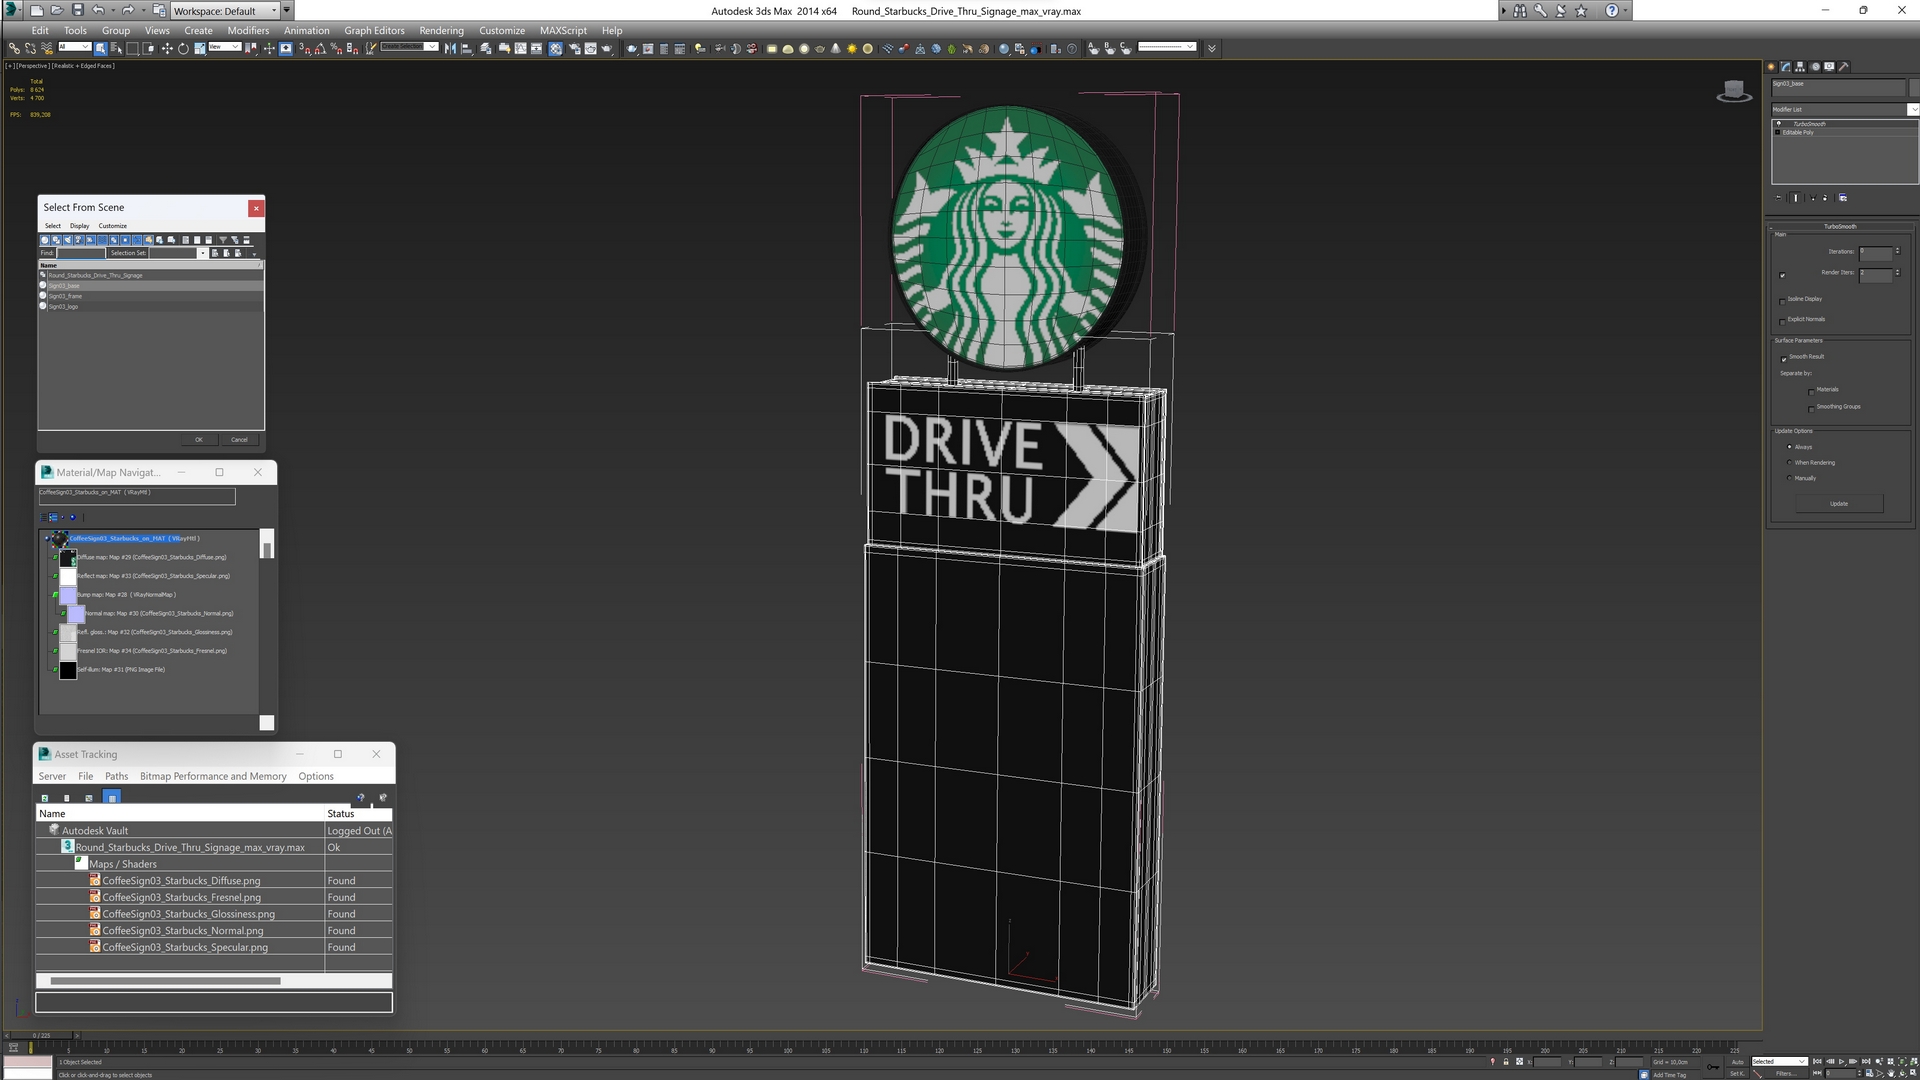Open the Selected key filter dropdown
Image resolution: width=1920 pixels, height=1080 pixels.
pyautogui.click(x=1779, y=1061)
